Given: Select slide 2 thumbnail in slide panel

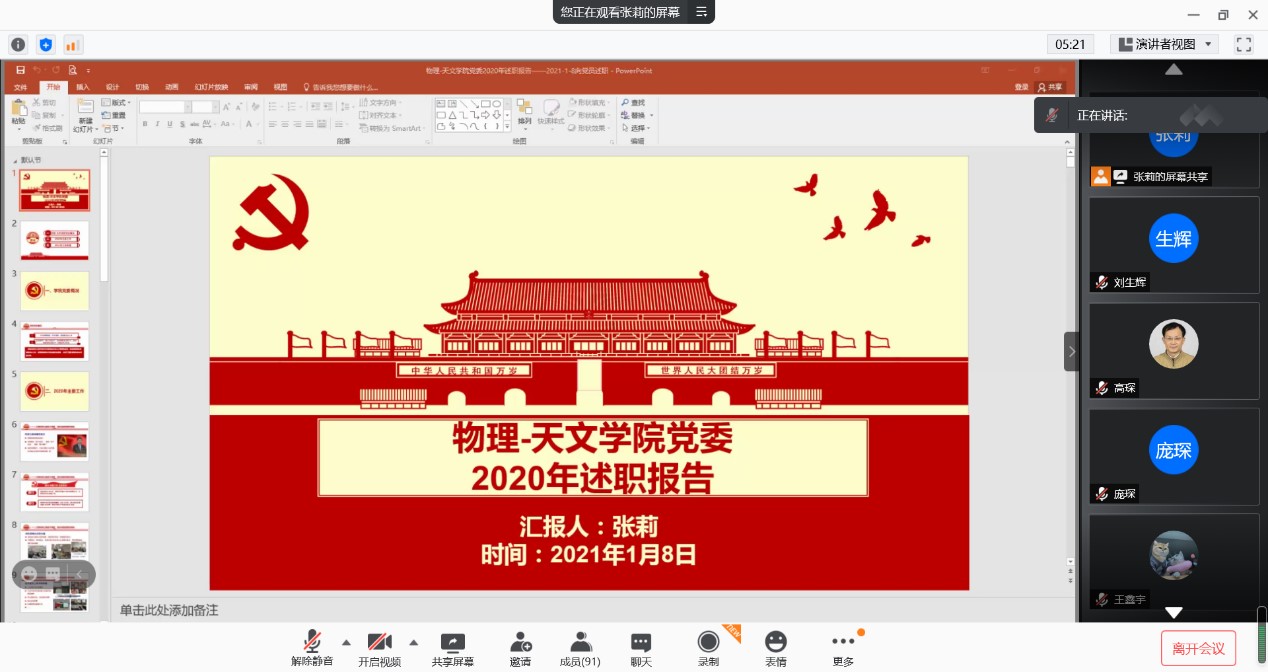Looking at the screenshot, I should coord(54,240).
